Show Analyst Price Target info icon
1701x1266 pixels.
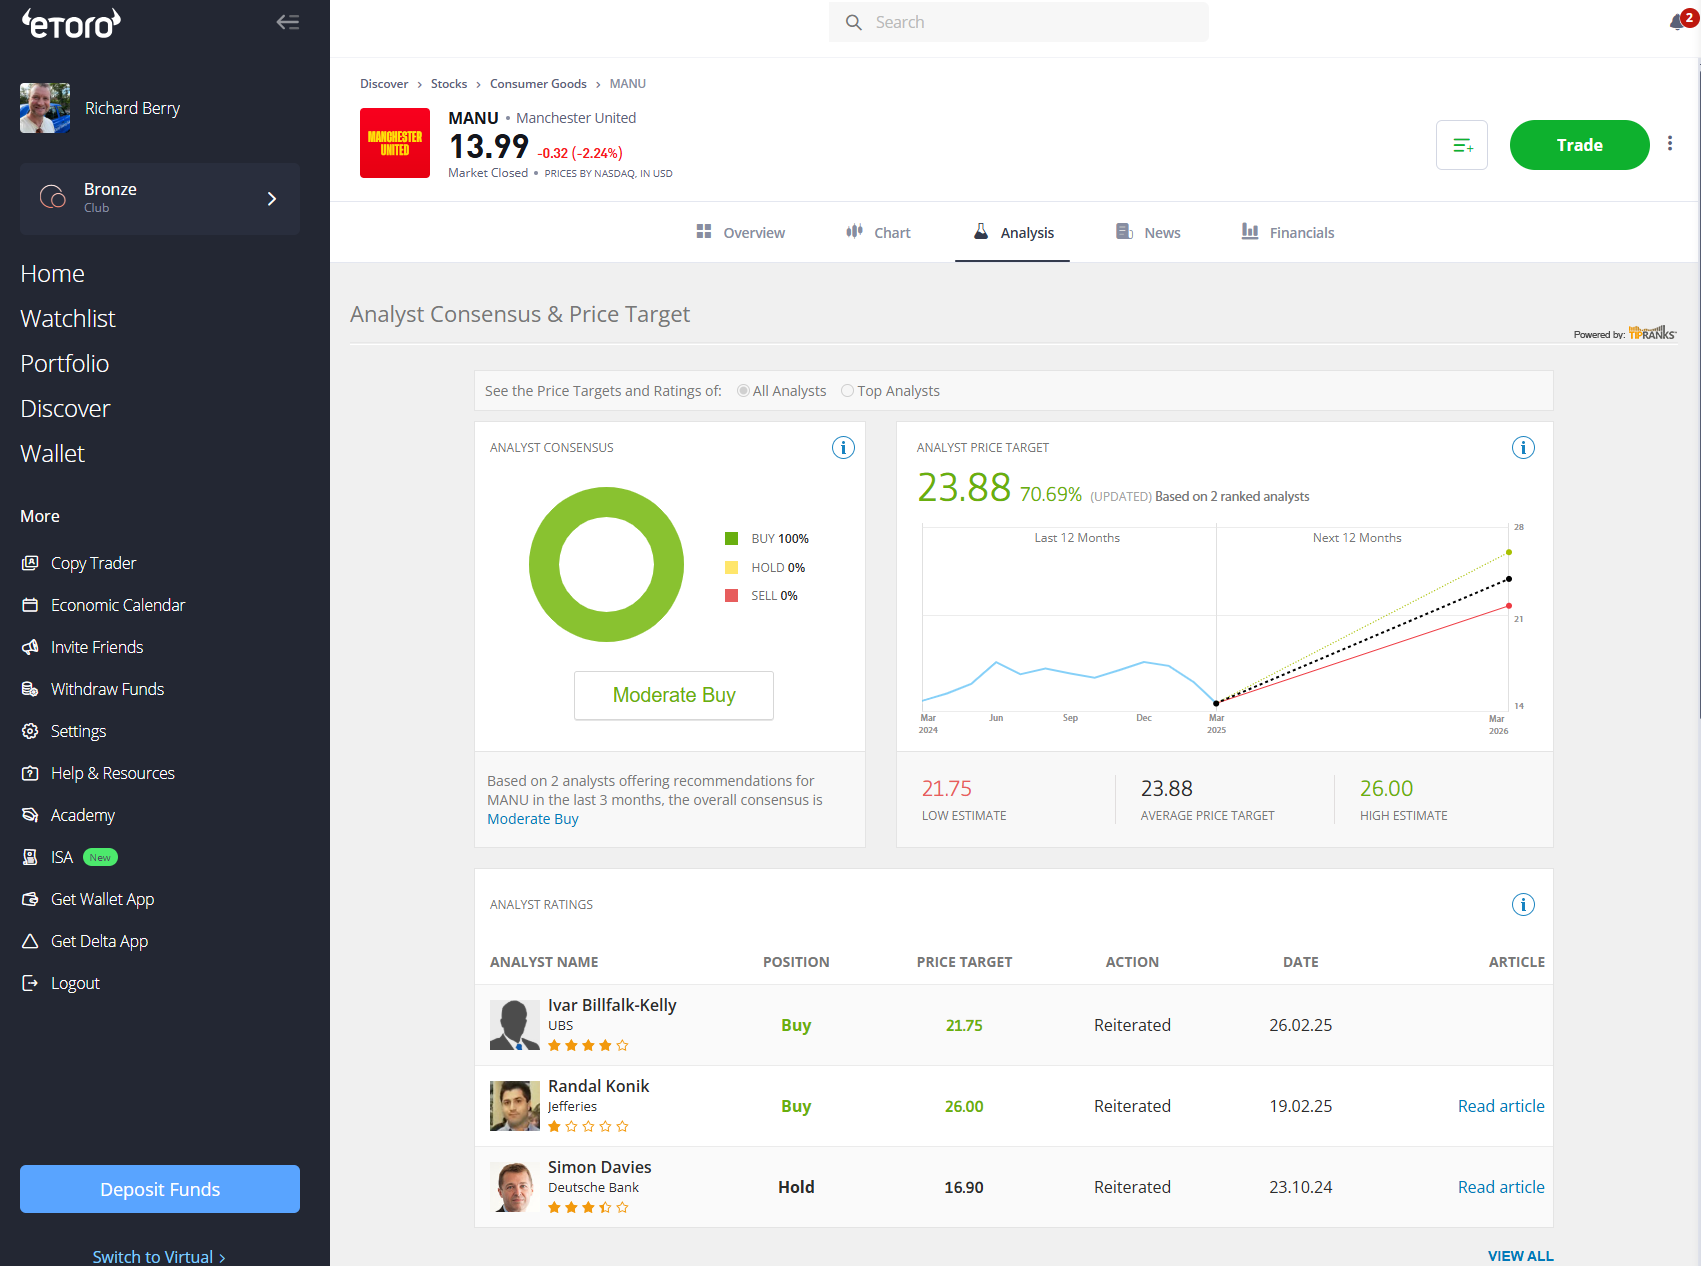(x=1523, y=448)
